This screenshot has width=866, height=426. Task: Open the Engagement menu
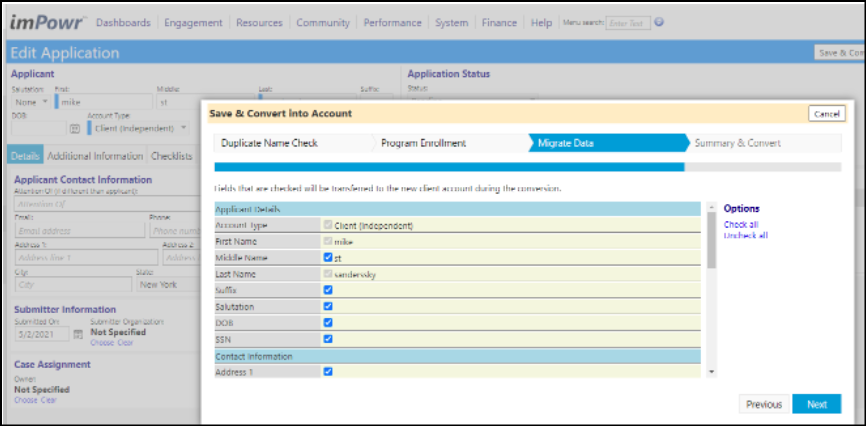[x=193, y=23]
